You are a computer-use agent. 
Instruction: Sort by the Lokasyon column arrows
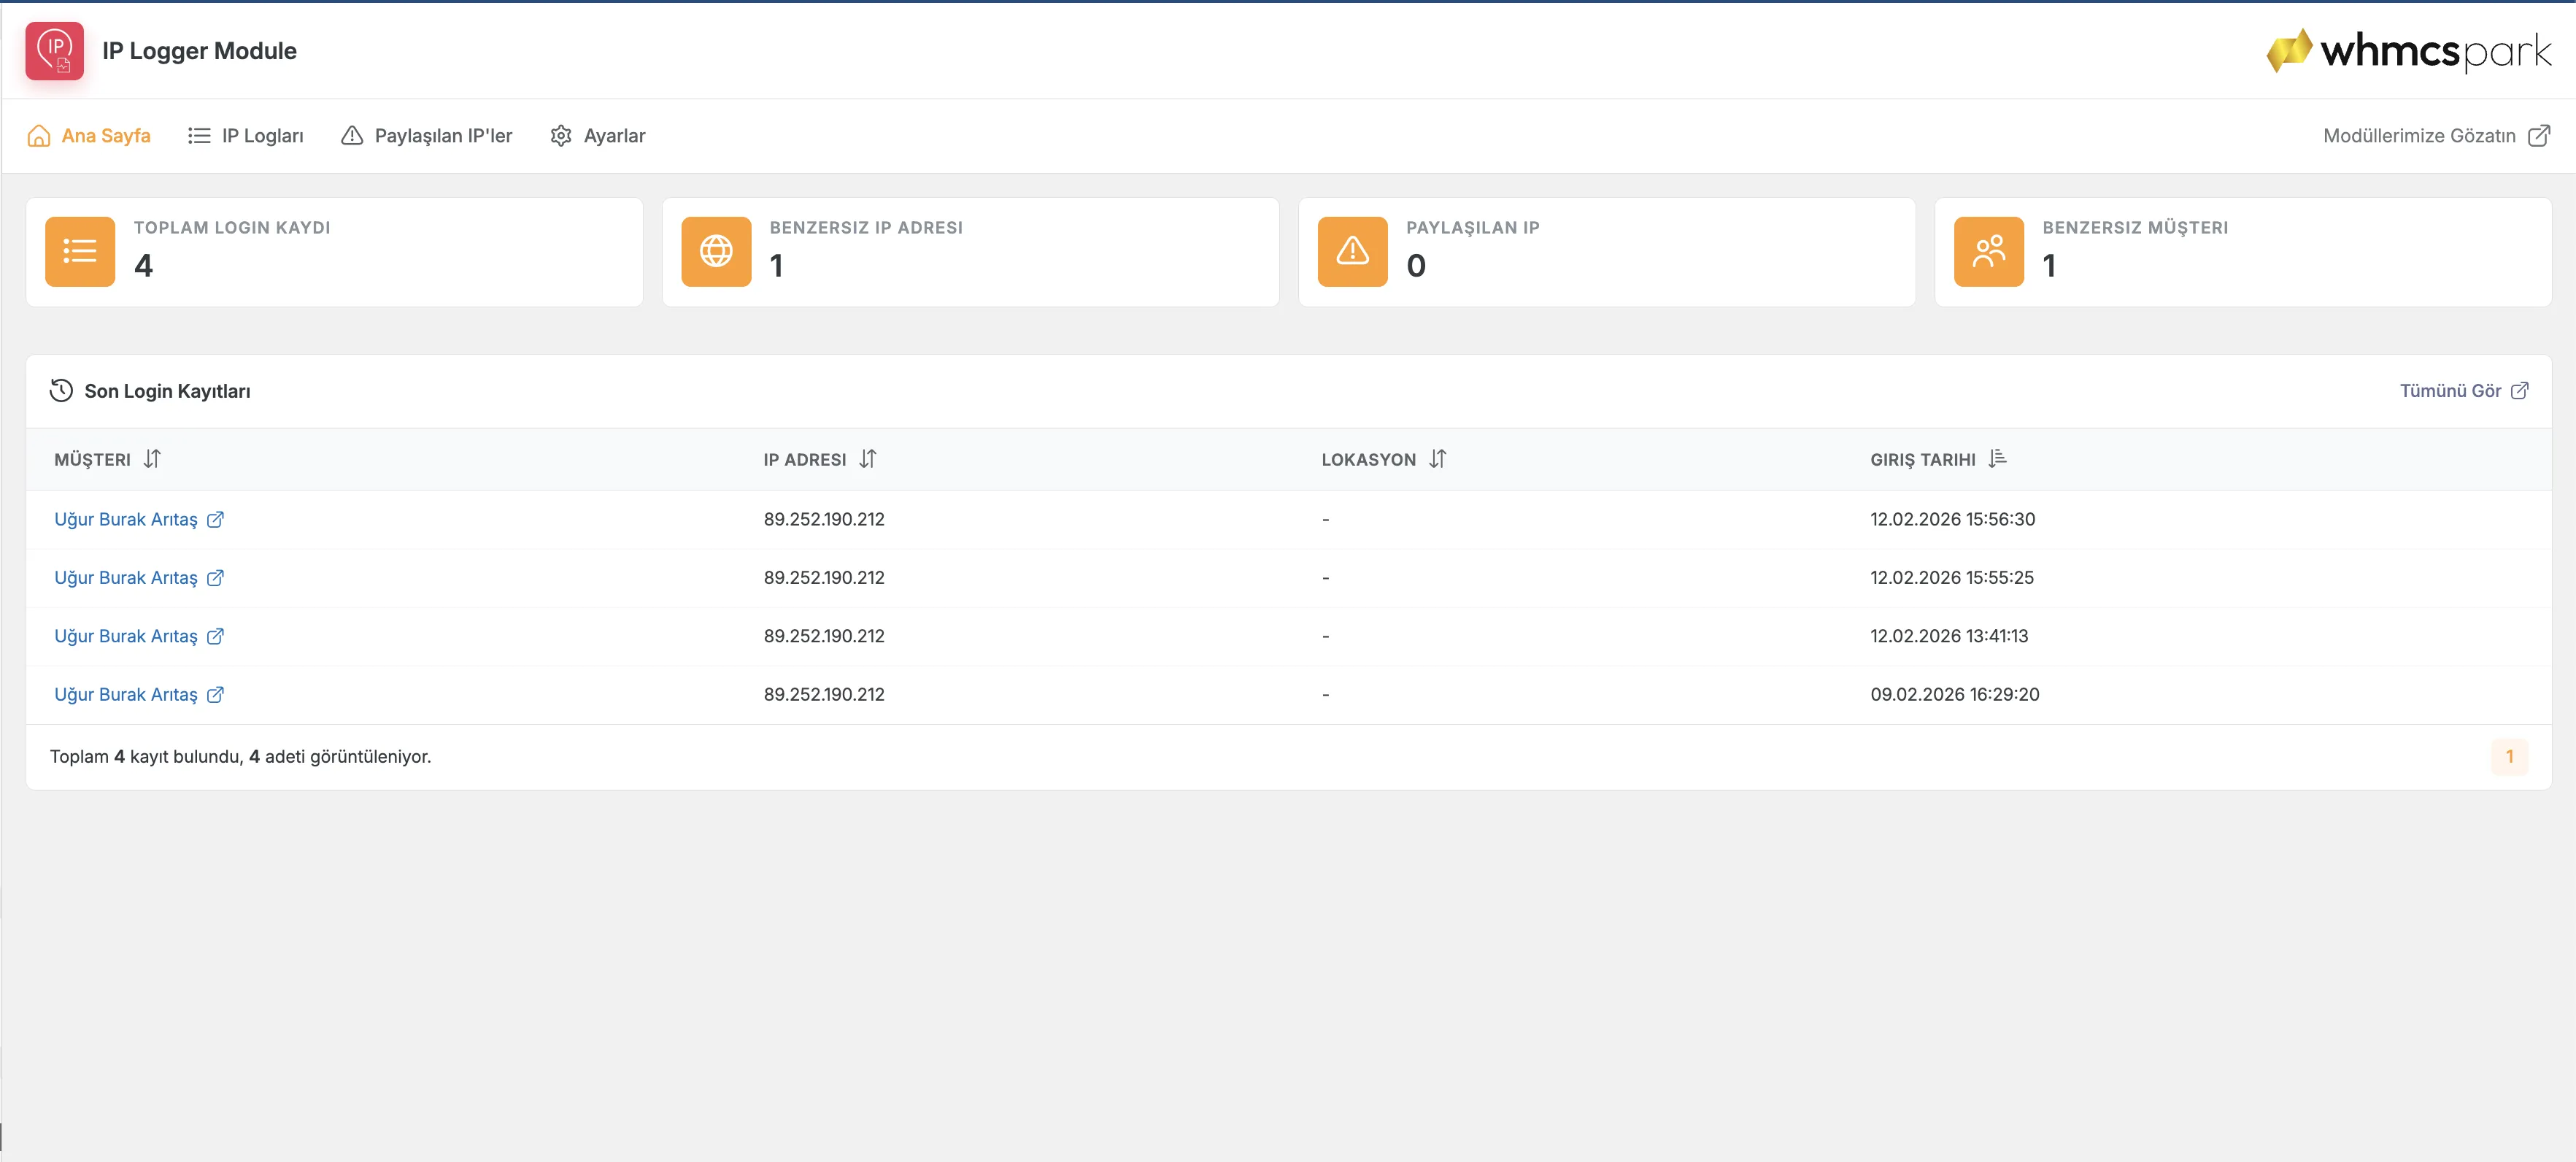[x=1437, y=459]
